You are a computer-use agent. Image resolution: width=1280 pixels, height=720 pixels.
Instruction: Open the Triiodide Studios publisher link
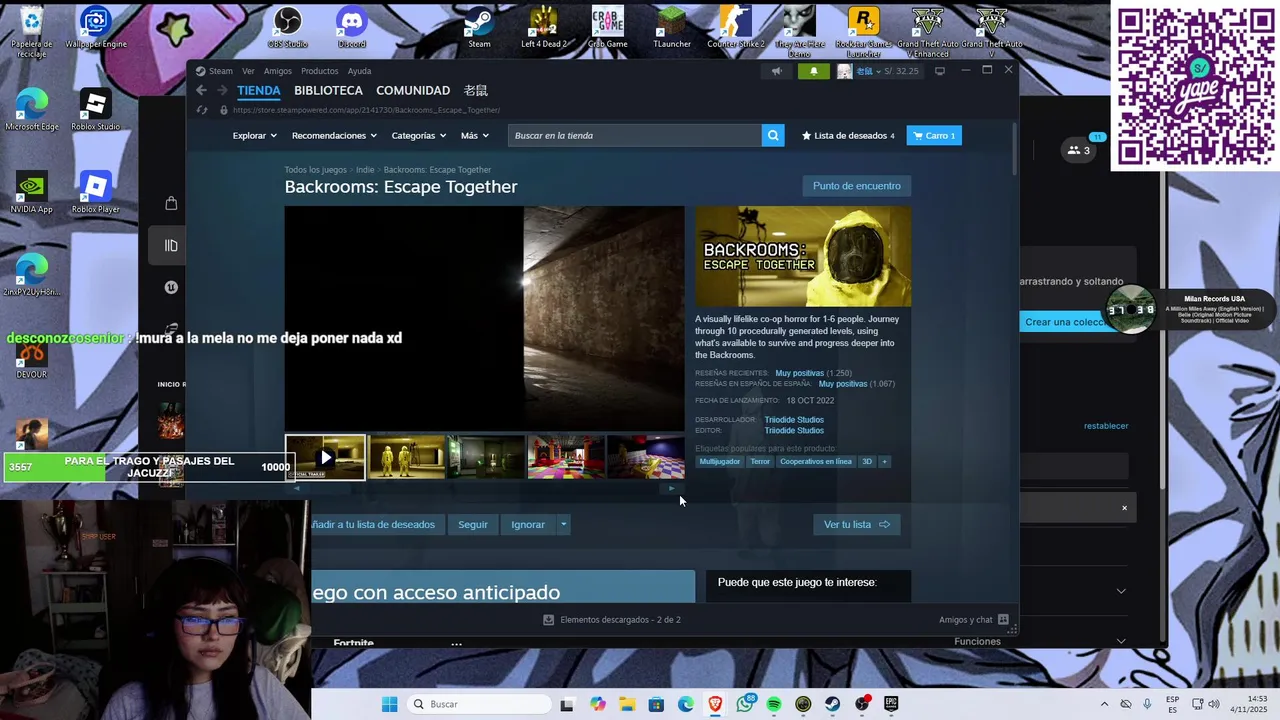[794, 430]
